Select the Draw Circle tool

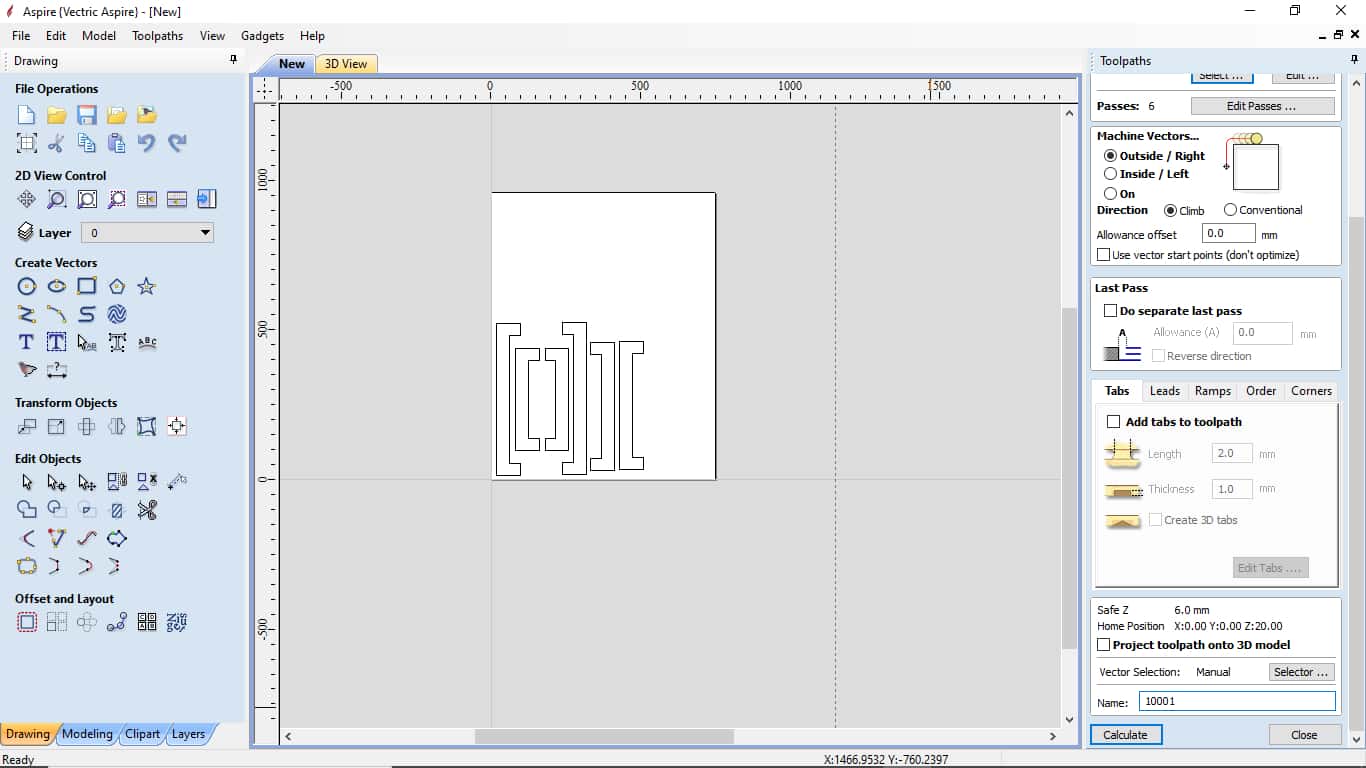point(27,286)
